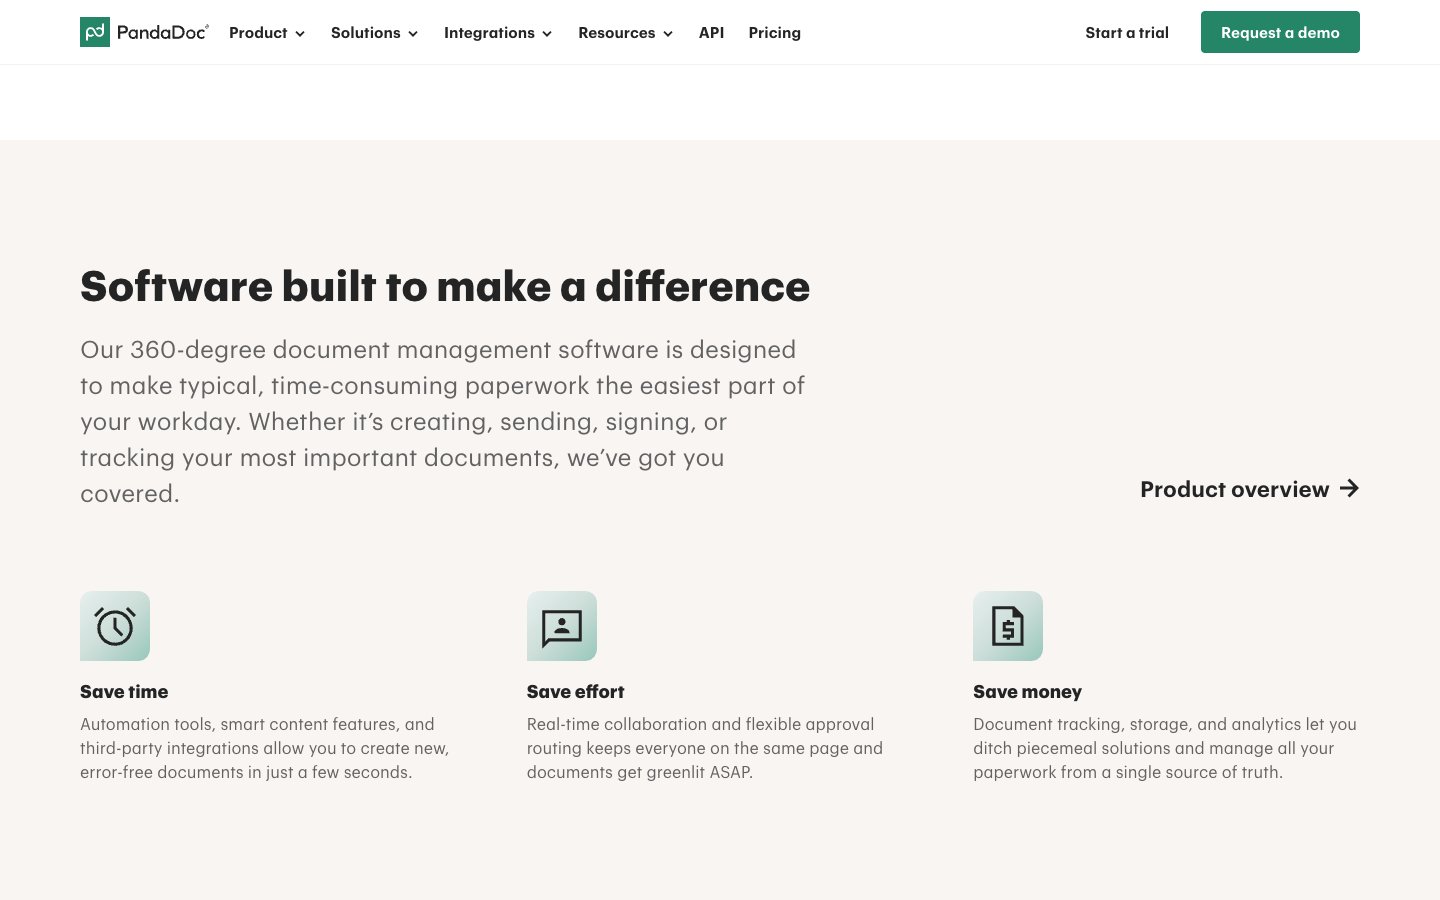Click the Save time heading
Viewport: 1440px width, 900px height.
(x=124, y=692)
